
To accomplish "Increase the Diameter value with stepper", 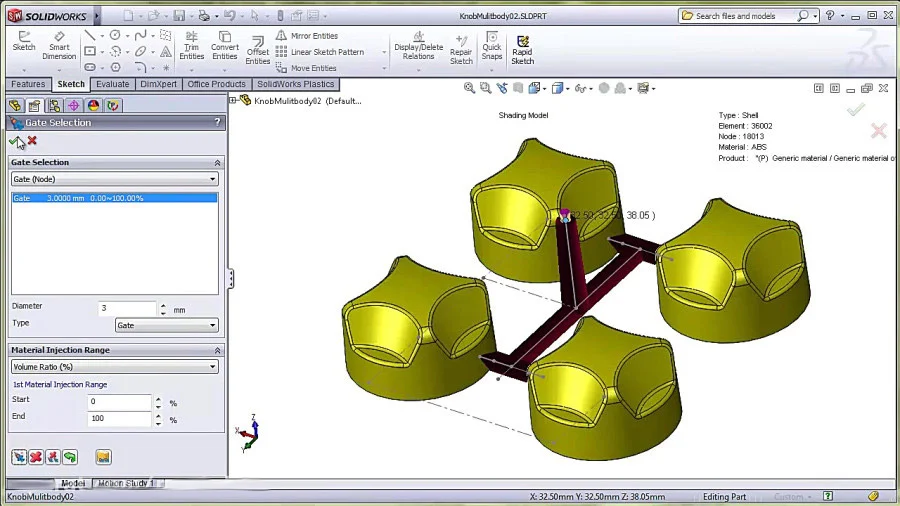I will pos(163,306).
